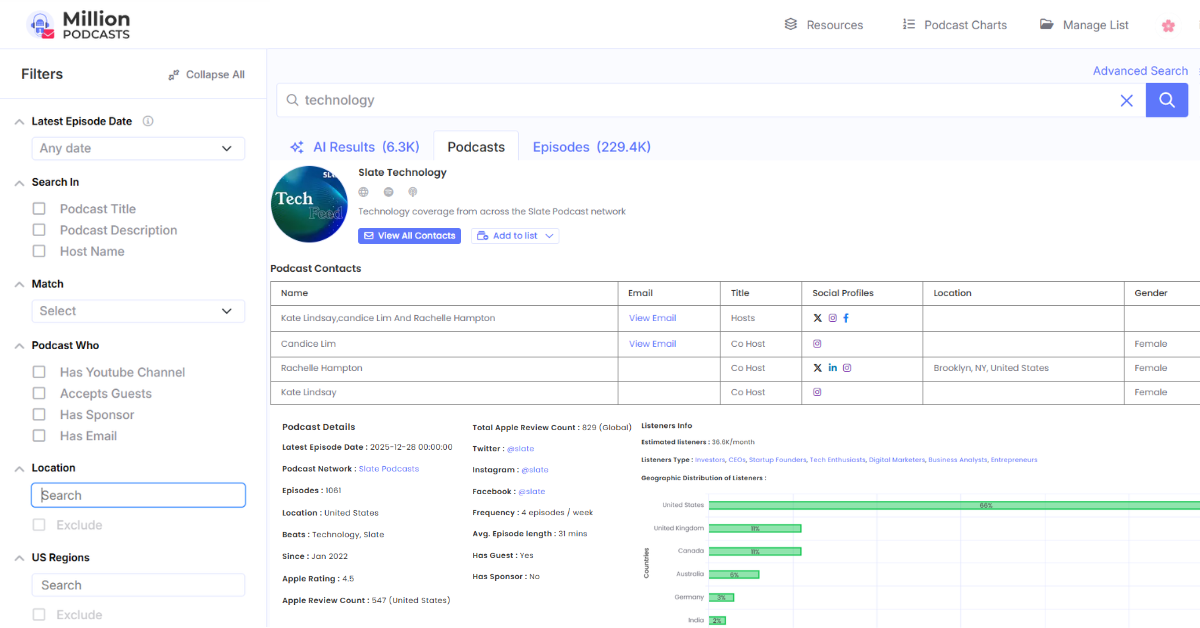Tick the Podcast Title checkbox
The width and height of the screenshot is (1200, 628).
pyautogui.click(x=39, y=209)
